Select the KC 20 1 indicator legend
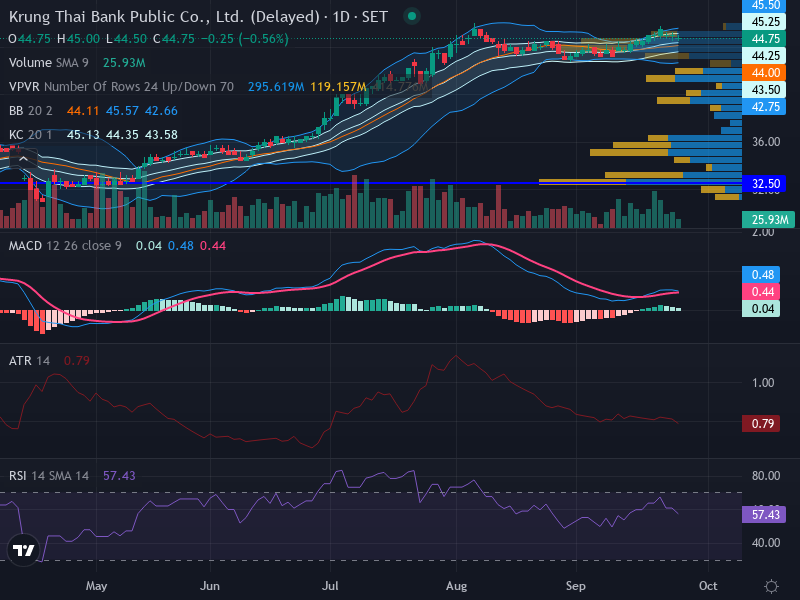The image size is (800, 600). click(x=31, y=135)
